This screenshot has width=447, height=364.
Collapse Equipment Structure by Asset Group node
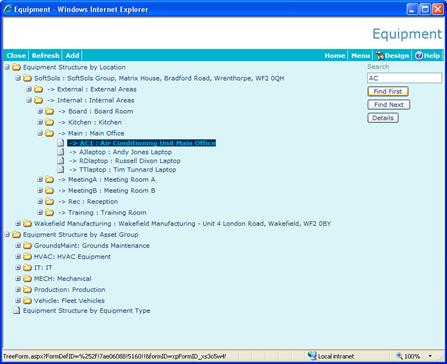[7, 235]
